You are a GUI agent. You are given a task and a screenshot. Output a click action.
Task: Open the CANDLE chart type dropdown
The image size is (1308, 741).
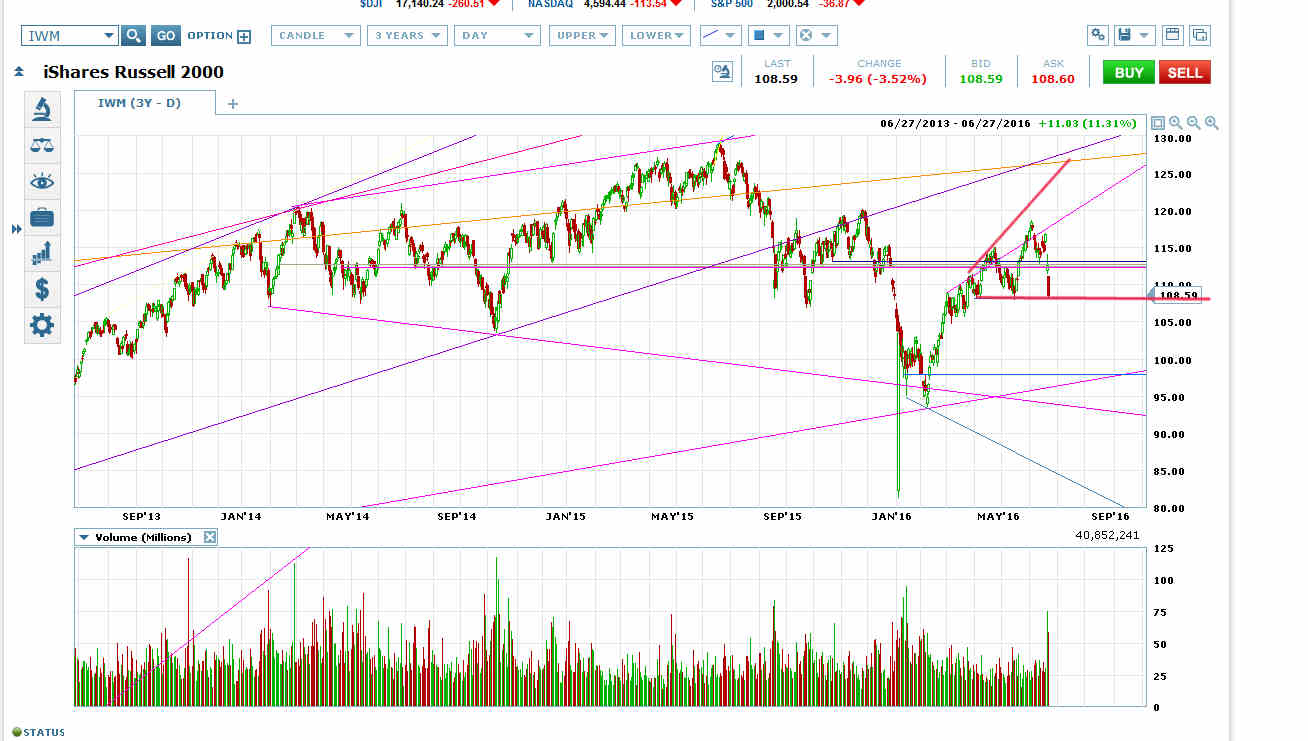315,35
